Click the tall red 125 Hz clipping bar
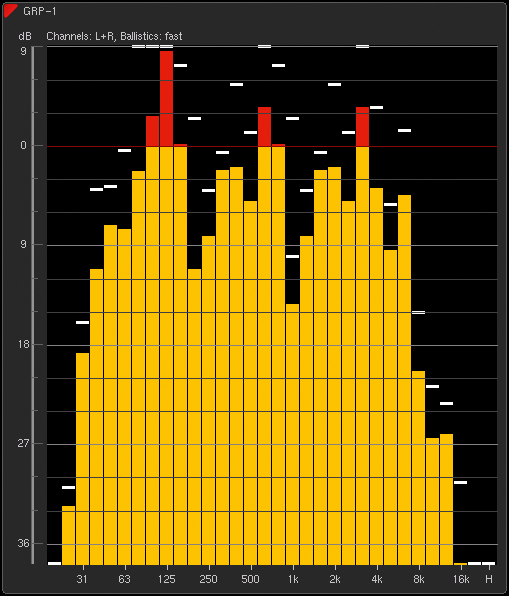Image resolution: width=509 pixels, height=596 pixels. tap(166, 98)
